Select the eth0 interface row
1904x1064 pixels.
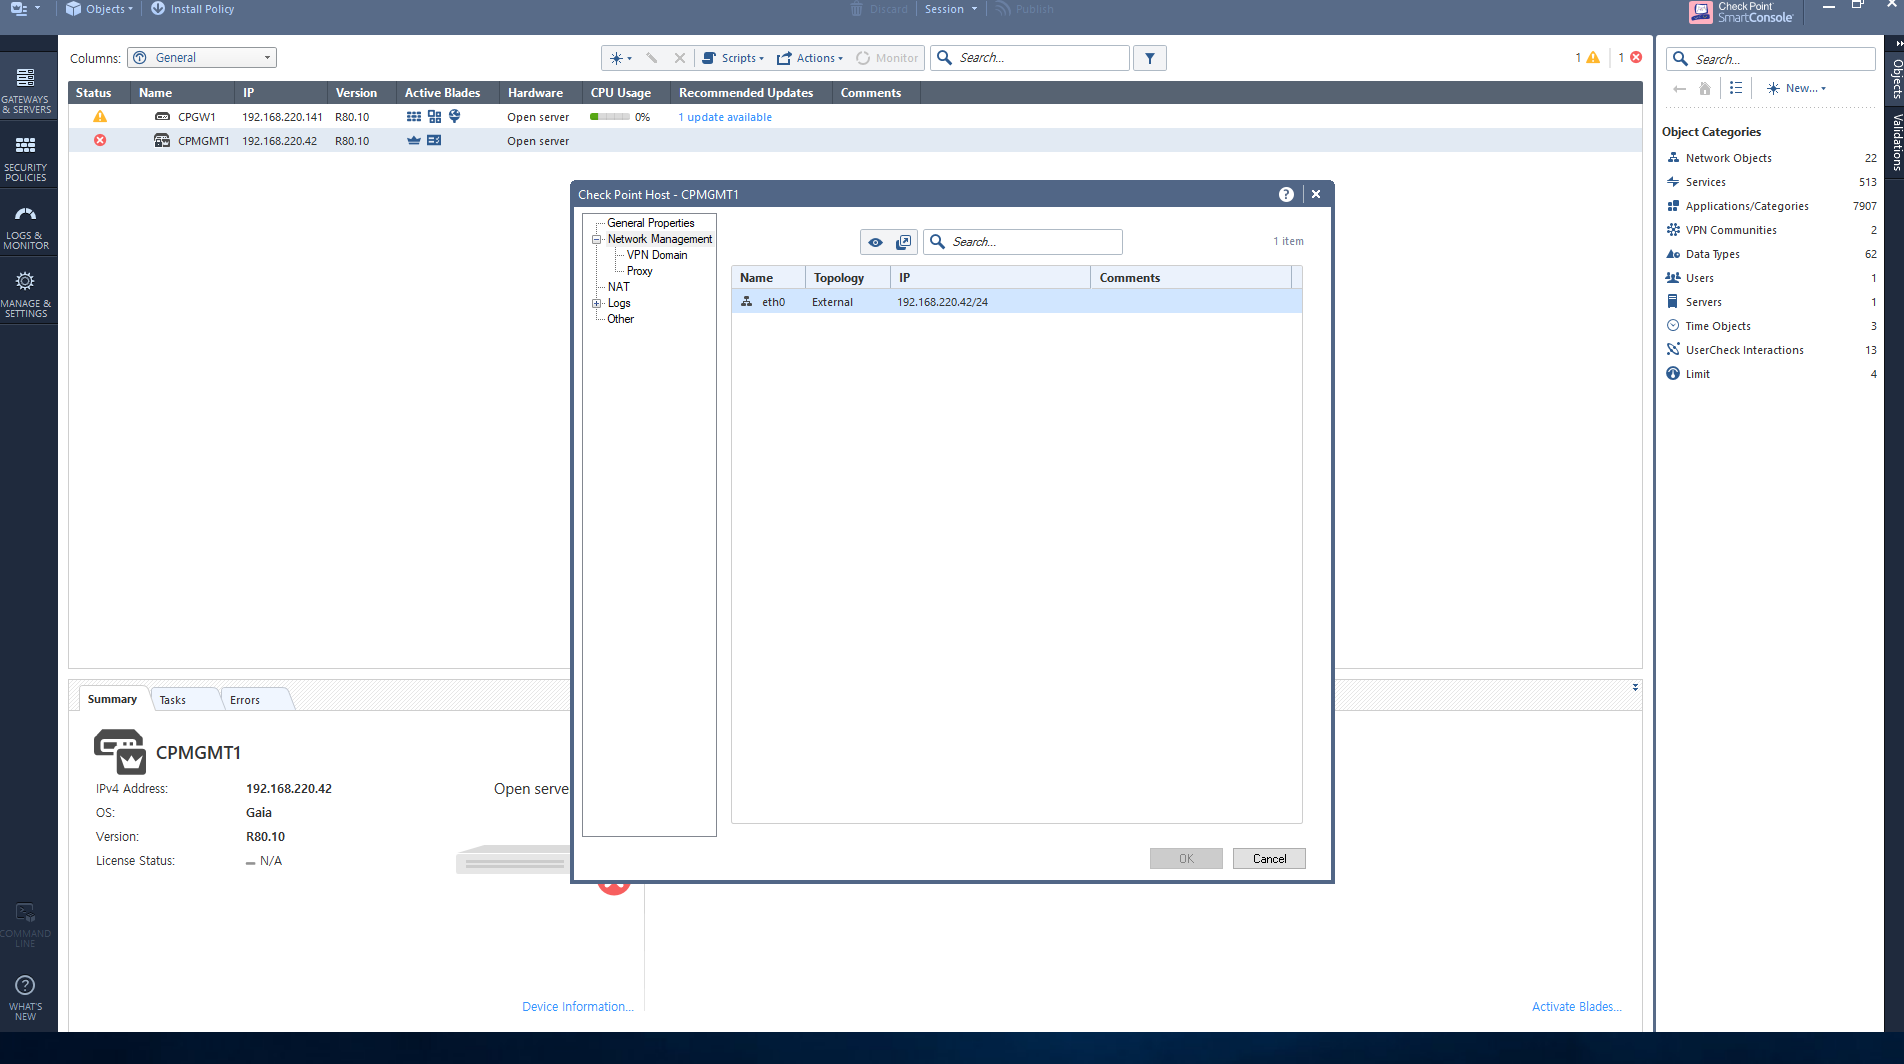(1016, 302)
